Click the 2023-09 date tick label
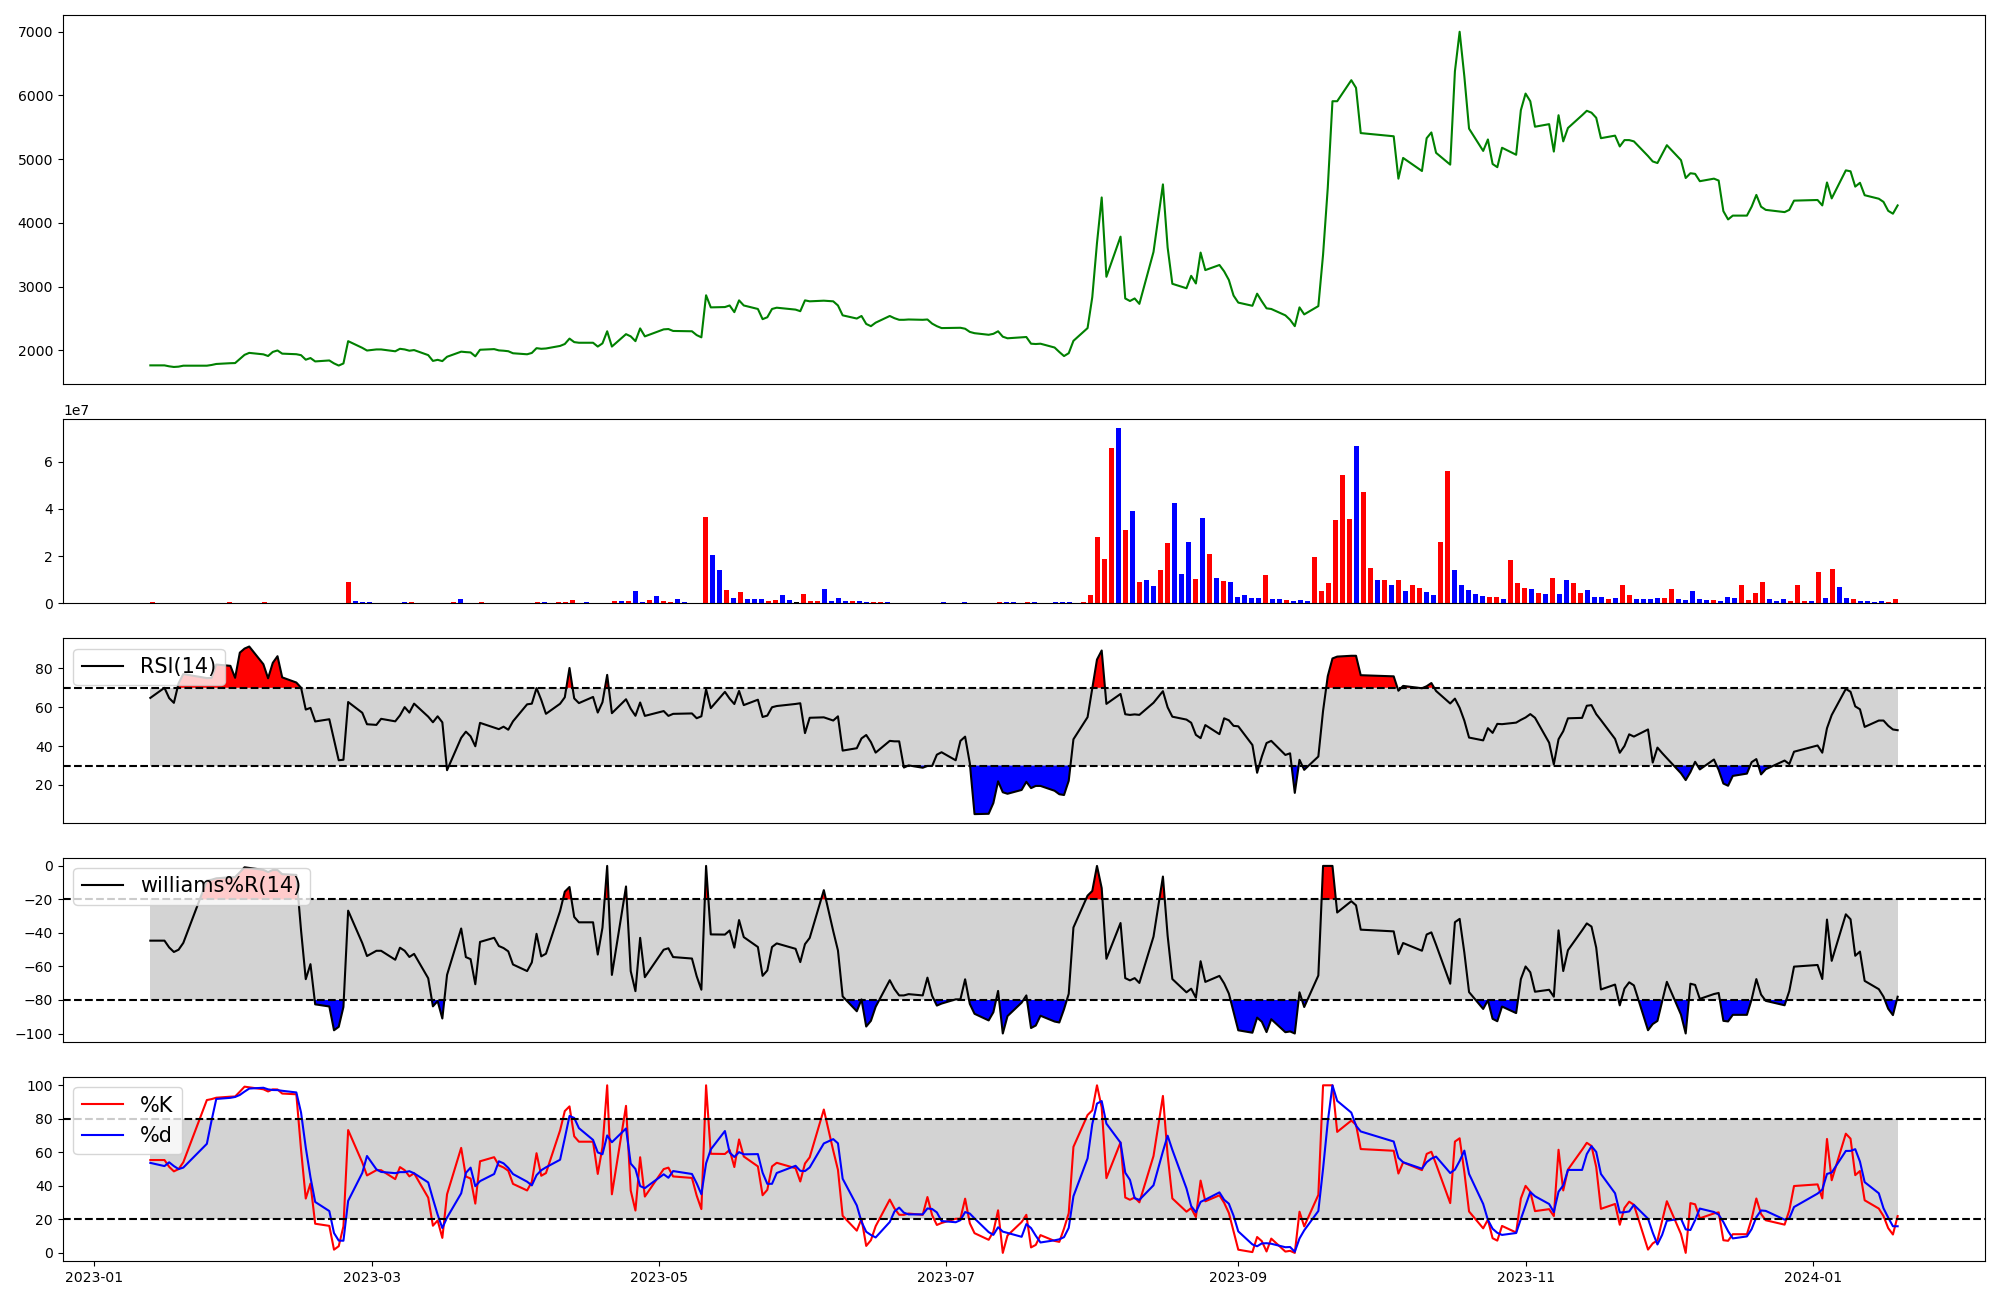 point(1239,1276)
